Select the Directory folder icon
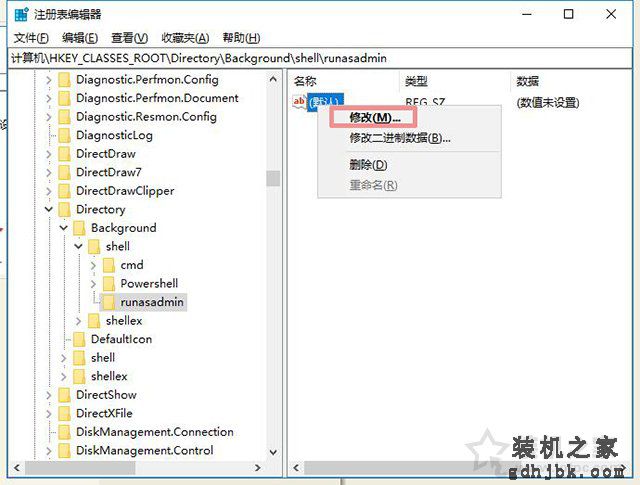This screenshot has width=640, height=485. pyautogui.click(x=64, y=209)
